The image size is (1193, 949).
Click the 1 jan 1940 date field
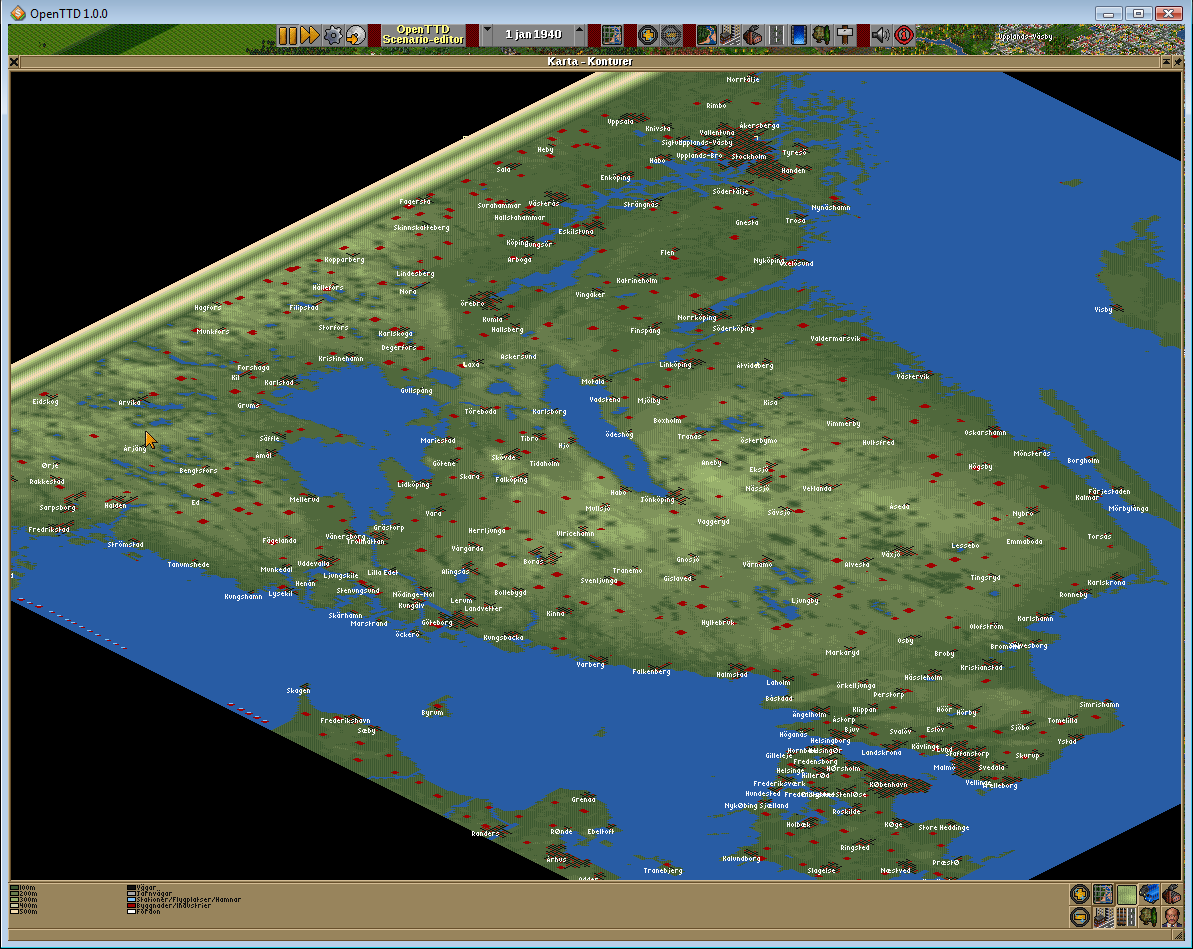click(x=533, y=35)
